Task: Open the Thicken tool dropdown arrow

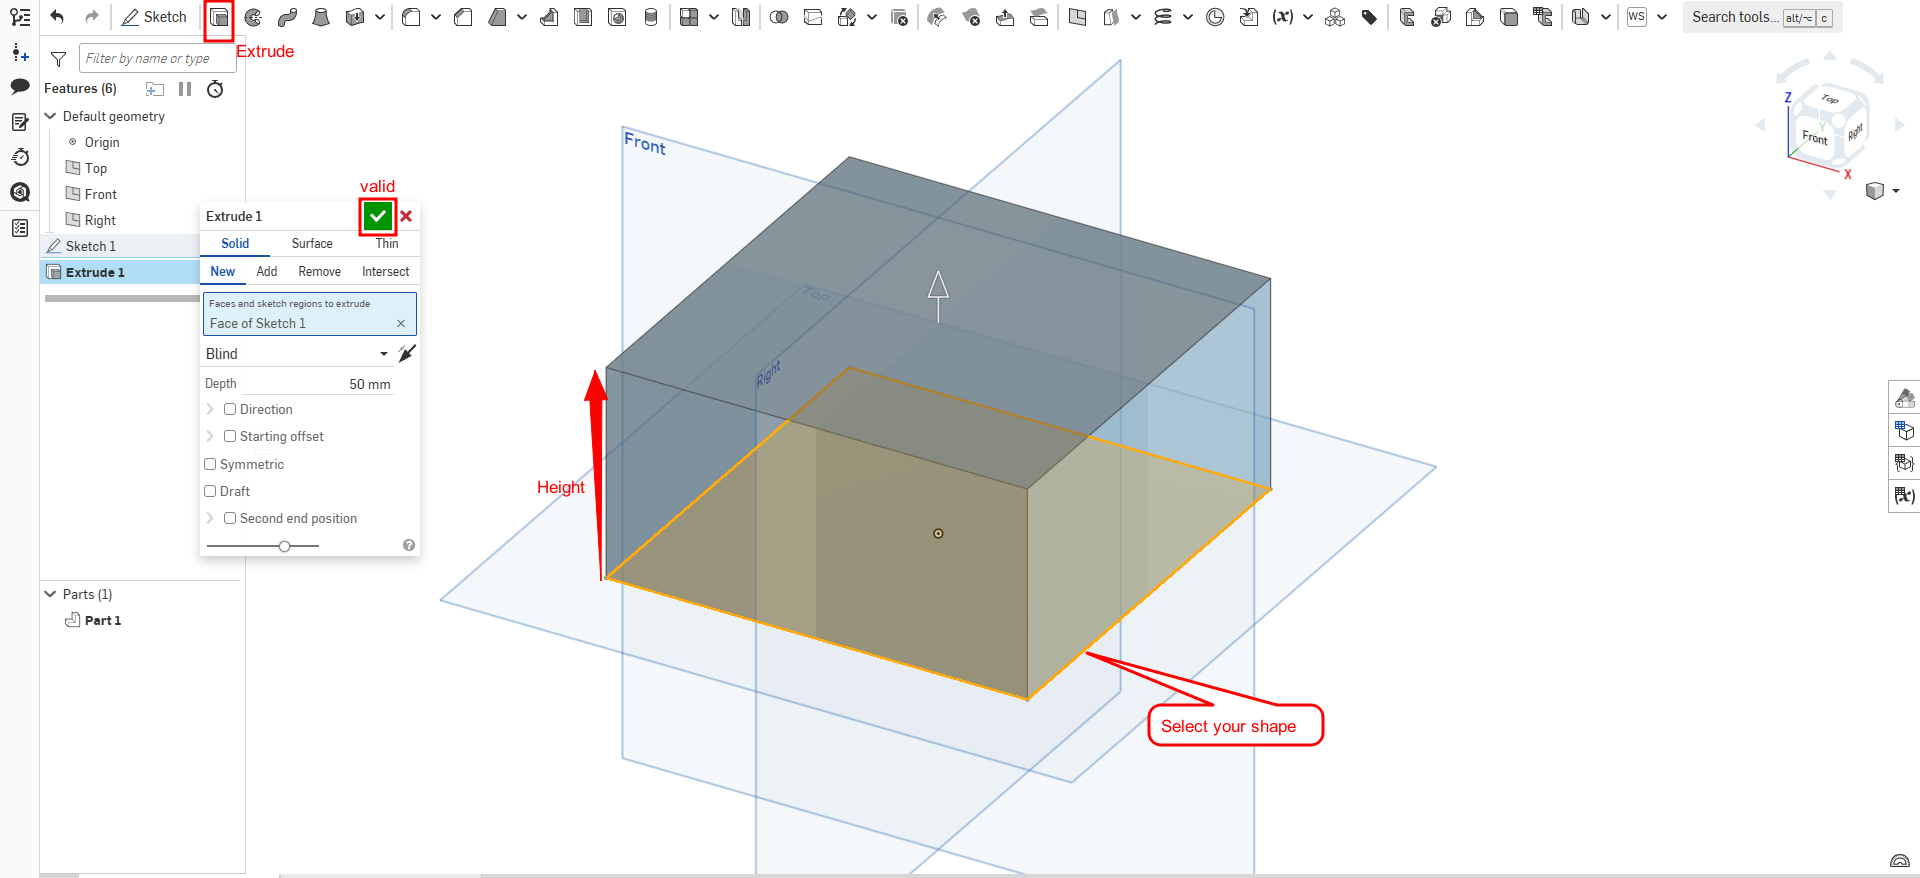Action: coord(380,17)
